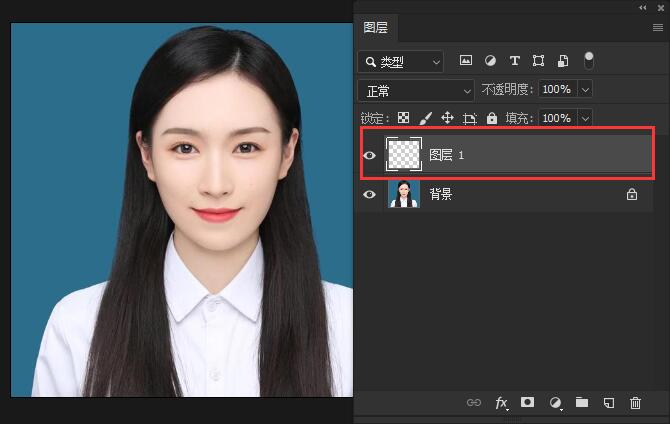Screen dimensions: 670x424
Task: Open the fx layer style menu
Action: click(501, 403)
